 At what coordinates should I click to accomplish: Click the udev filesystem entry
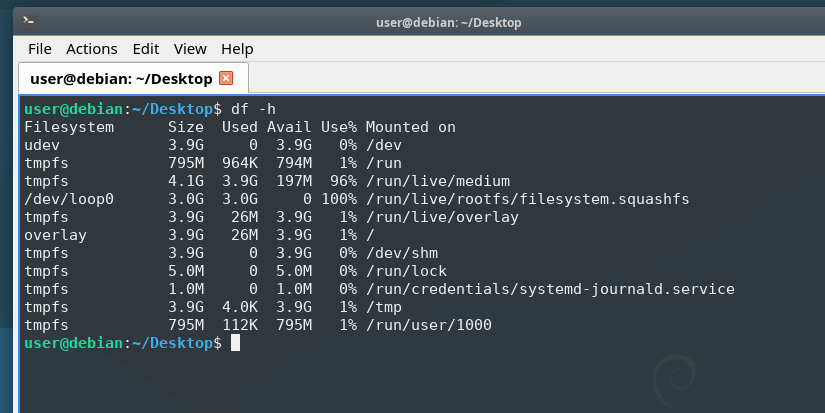coord(42,145)
